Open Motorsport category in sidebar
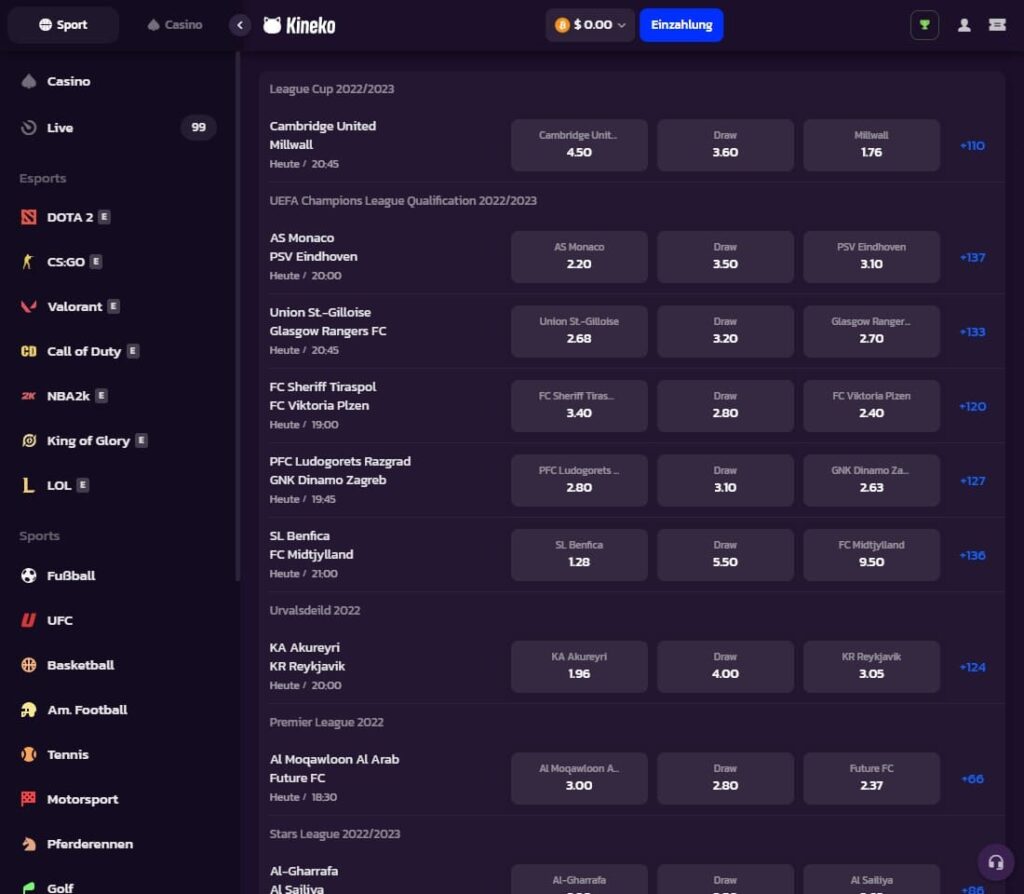The image size is (1024, 894). 82,799
